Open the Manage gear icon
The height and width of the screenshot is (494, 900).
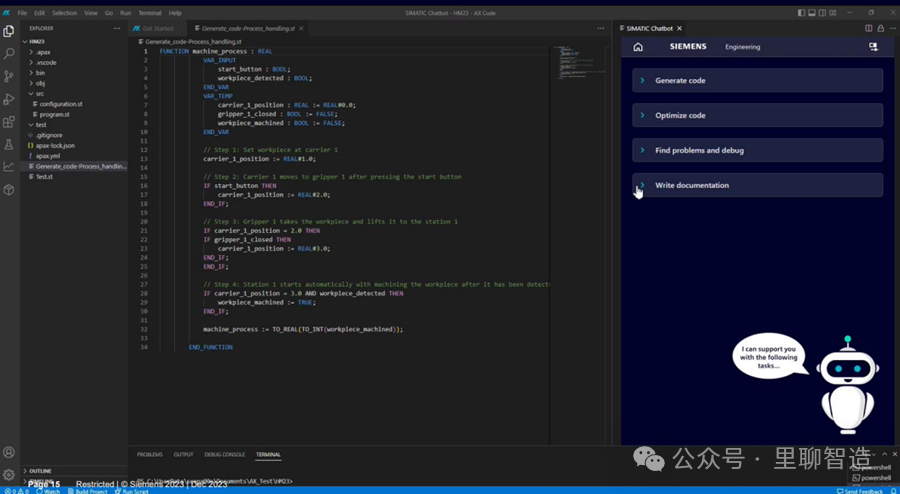tap(9, 474)
